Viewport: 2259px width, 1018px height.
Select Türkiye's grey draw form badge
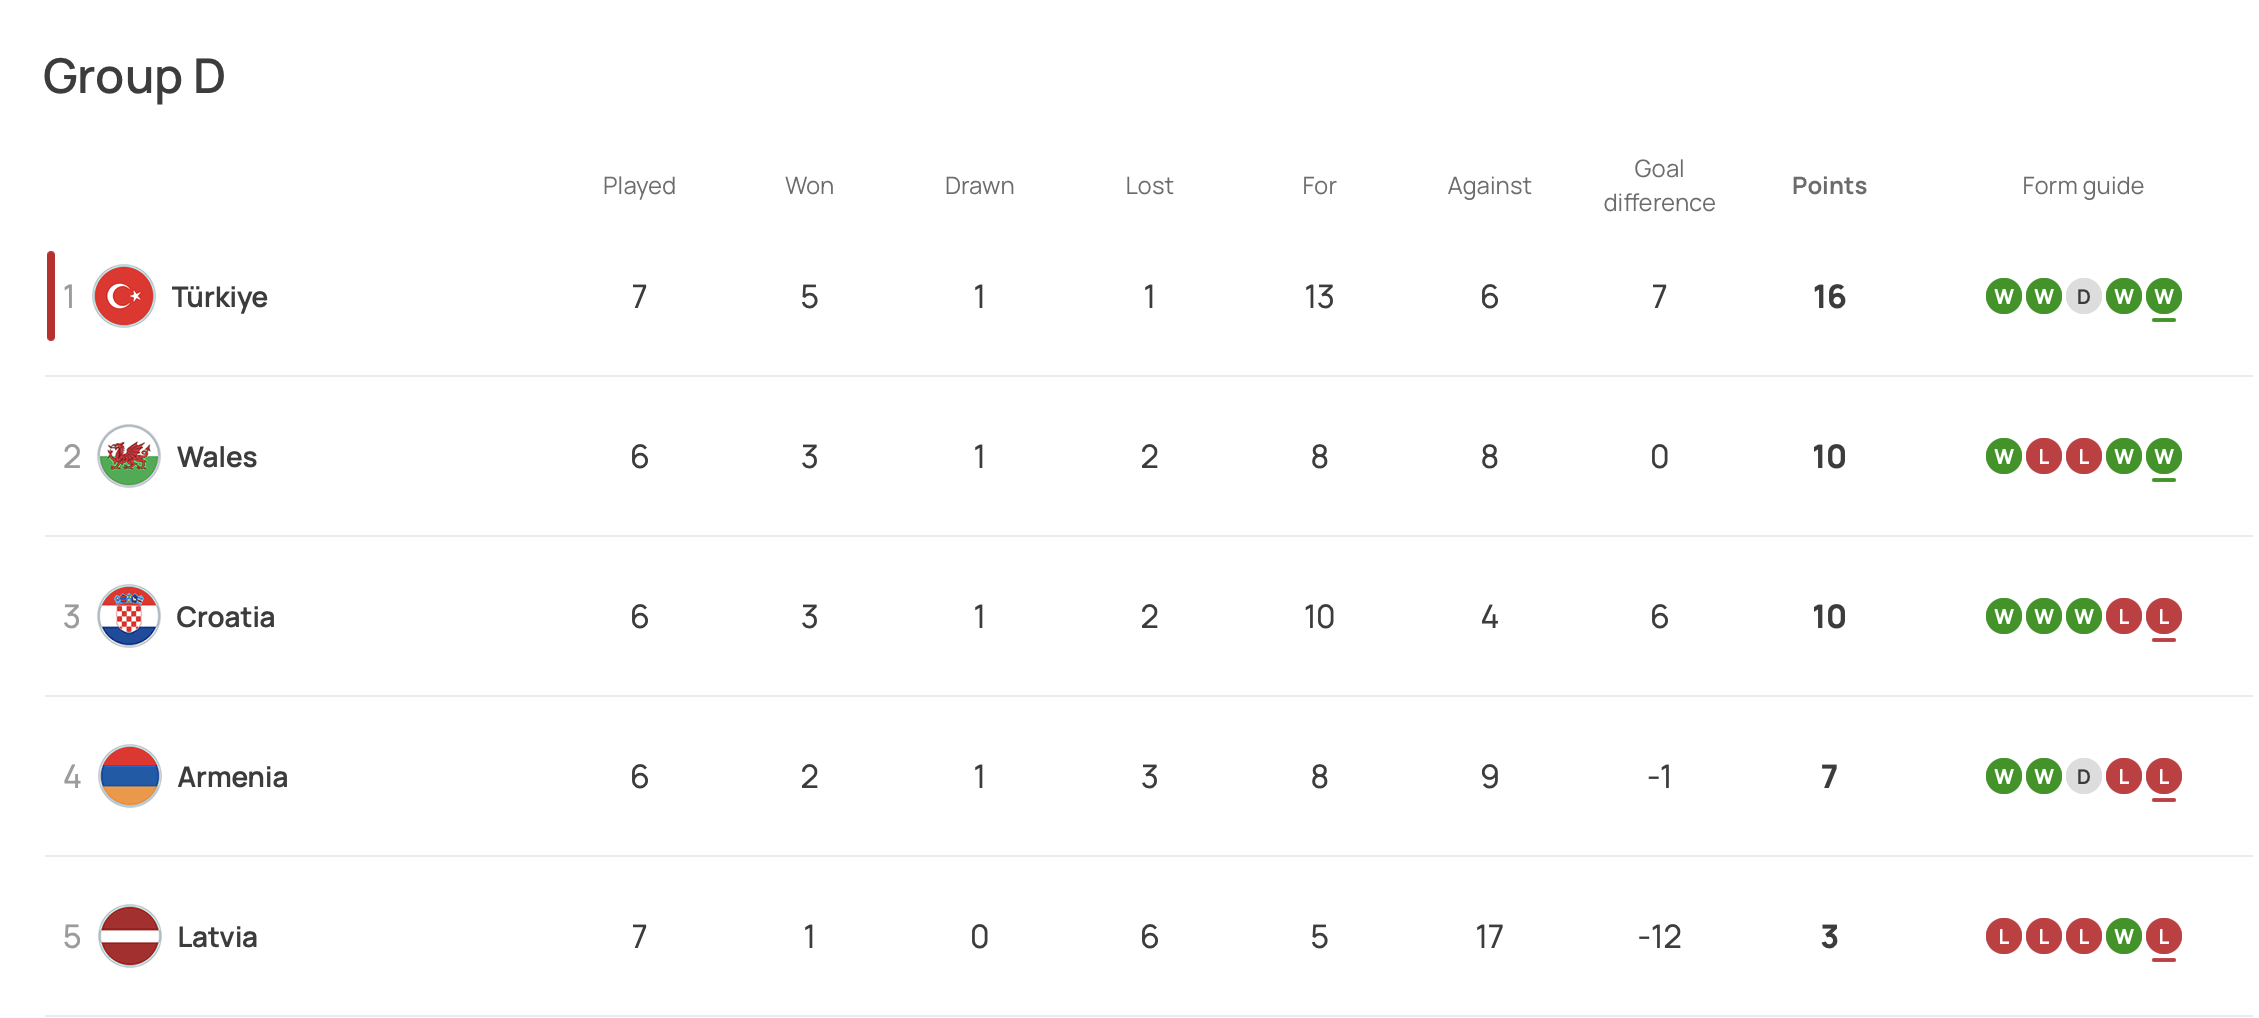[2084, 296]
